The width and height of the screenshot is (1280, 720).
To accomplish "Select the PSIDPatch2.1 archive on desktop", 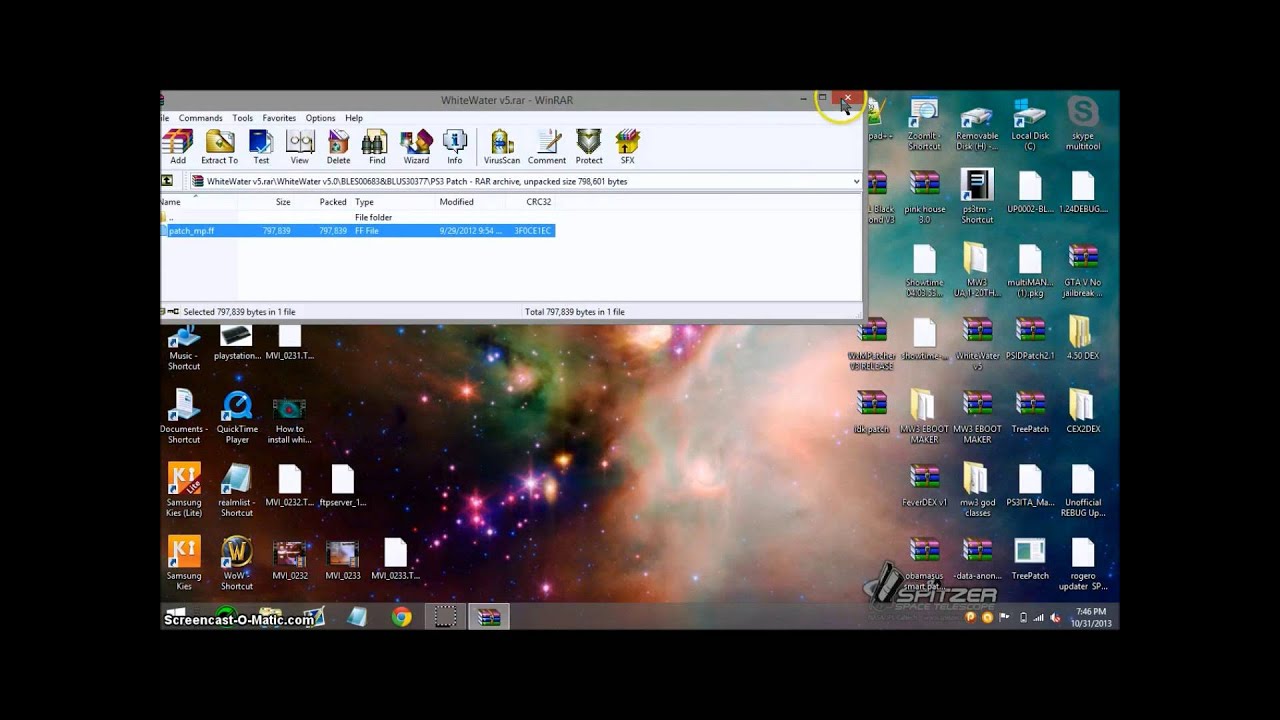I will point(1030,339).
